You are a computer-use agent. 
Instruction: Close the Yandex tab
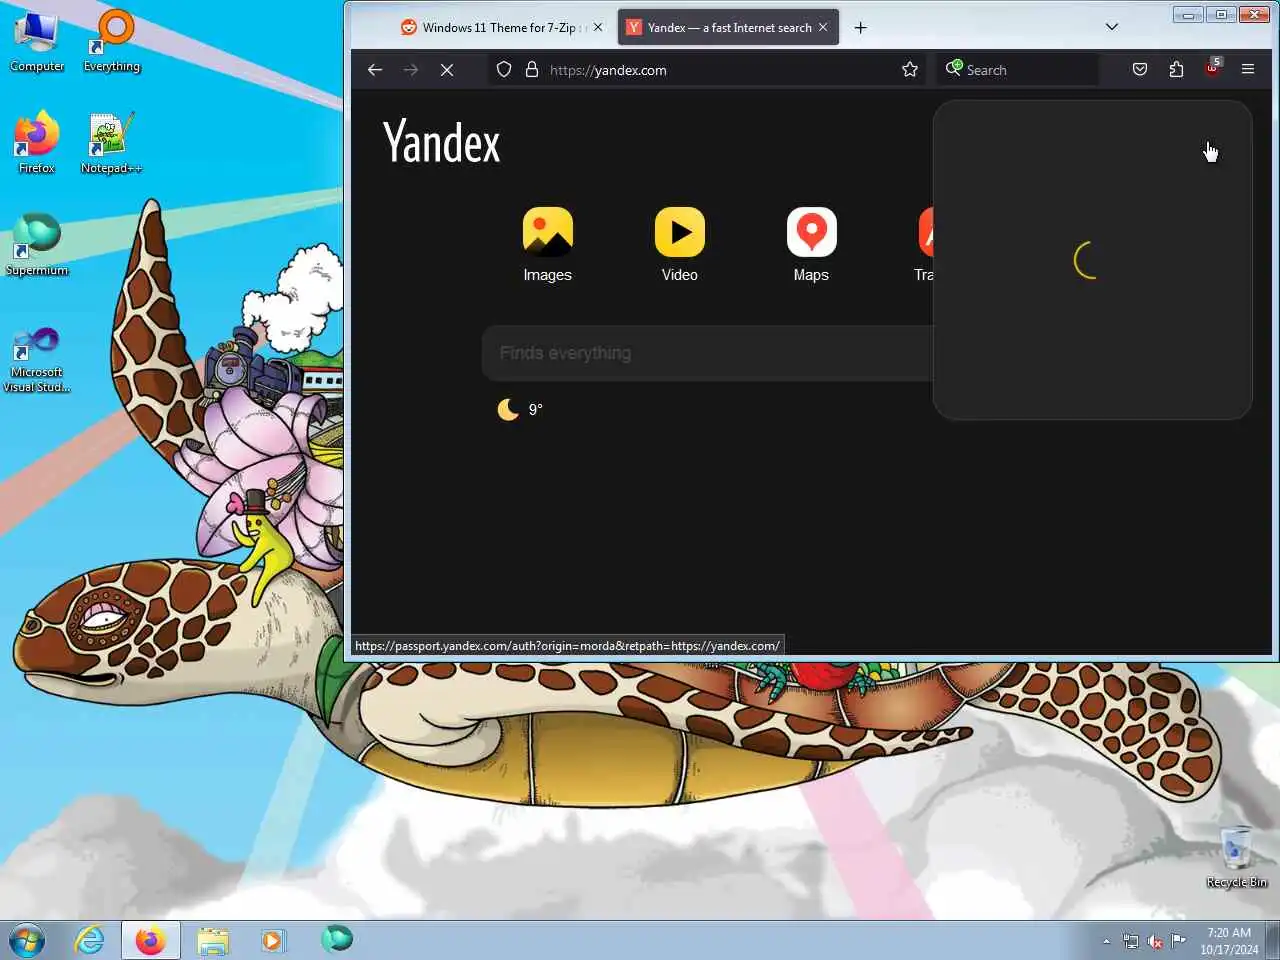[x=823, y=28]
